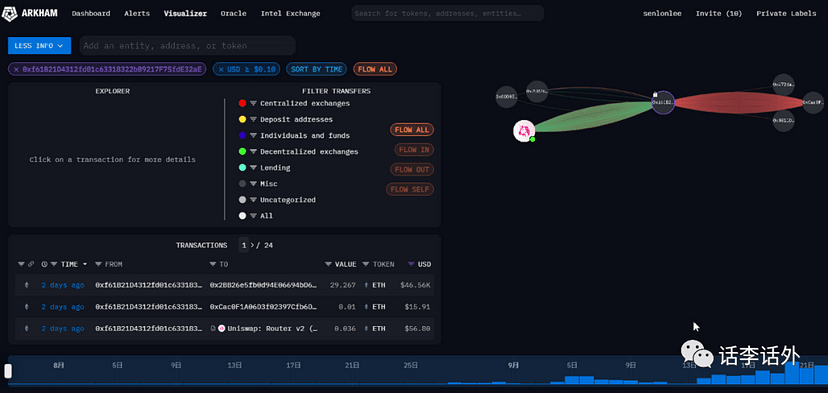
Task: Toggle the Uncategorized grey filter dot
Action: coord(242,200)
